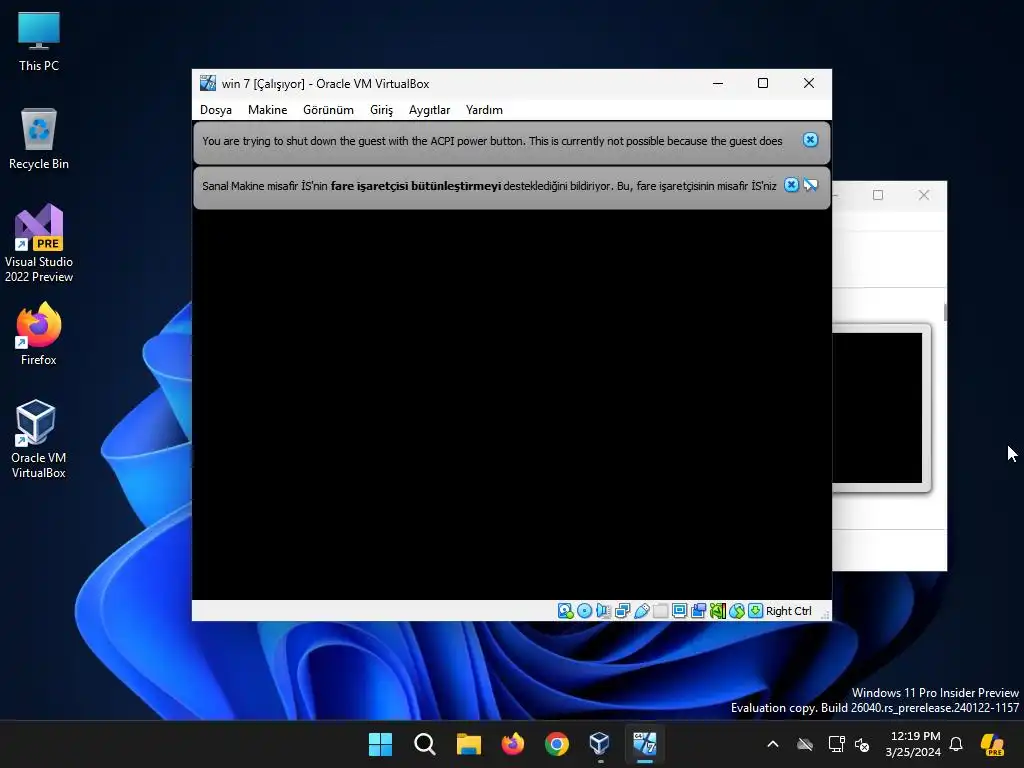The width and height of the screenshot is (1024, 768).
Task: Click the optical disk status icon
Action: (584, 611)
